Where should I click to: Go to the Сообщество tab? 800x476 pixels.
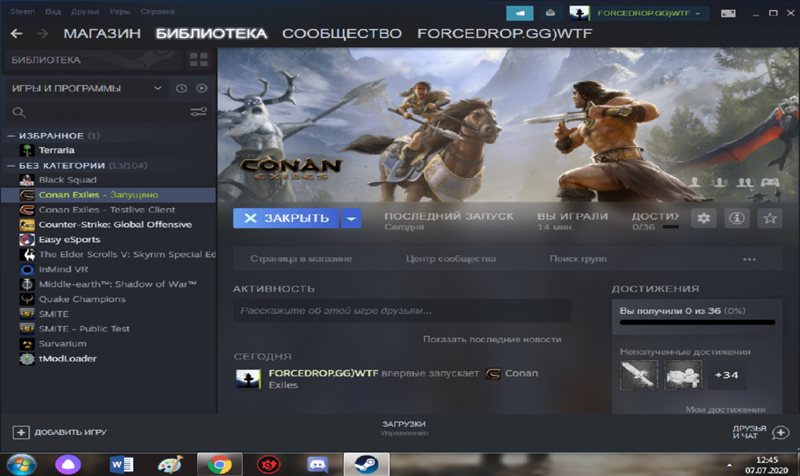342,34
